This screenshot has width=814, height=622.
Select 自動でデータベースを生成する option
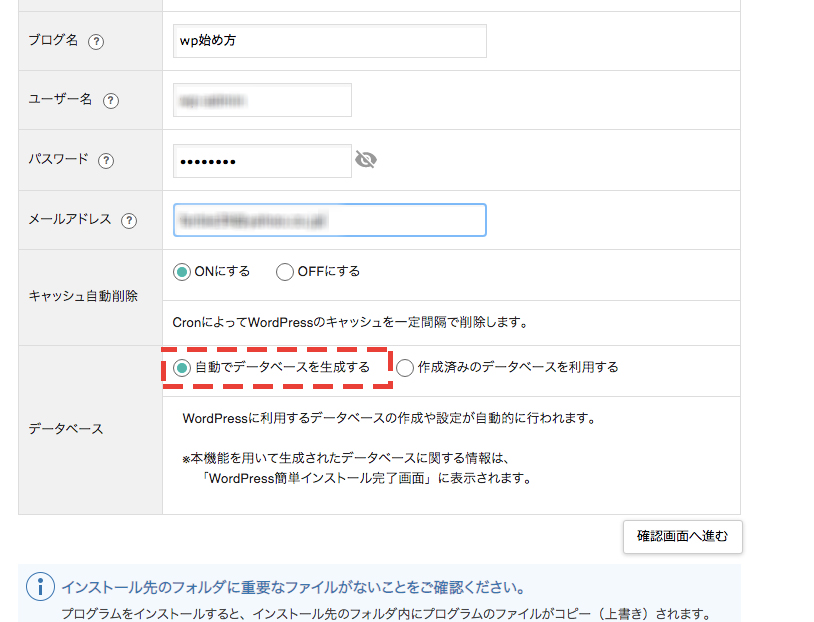click(x=182, y=368)
